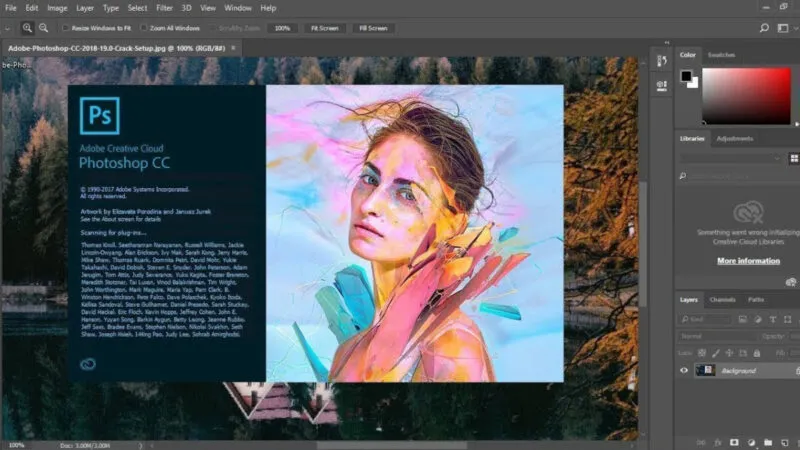
Task: Open status bar document info arrow
Action: (140, 445)
